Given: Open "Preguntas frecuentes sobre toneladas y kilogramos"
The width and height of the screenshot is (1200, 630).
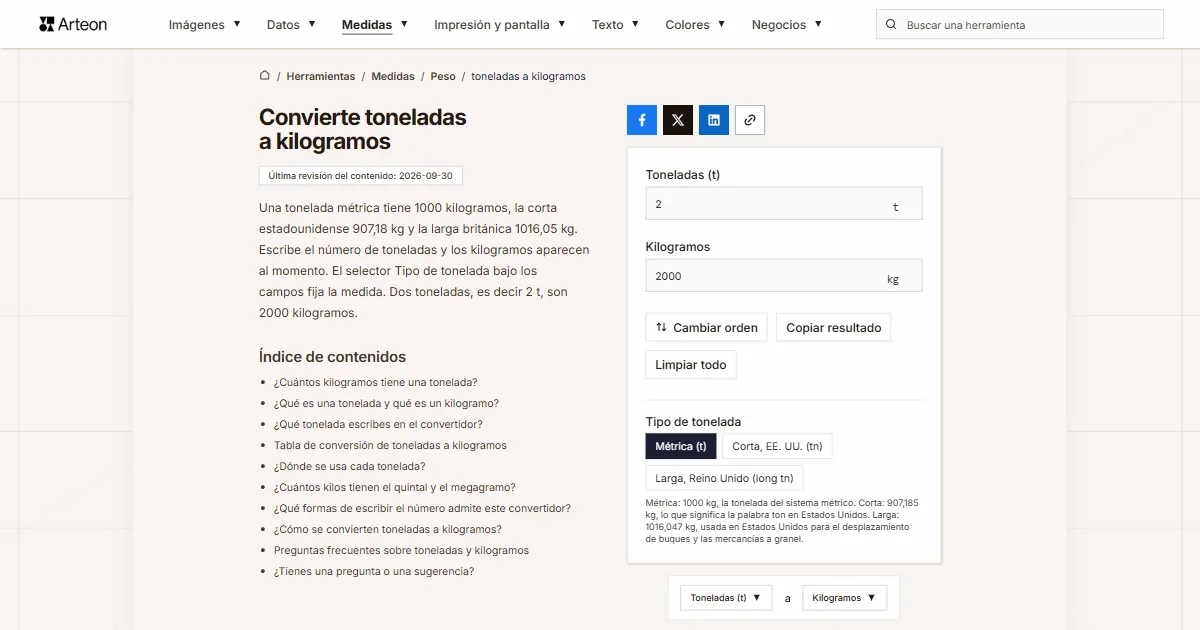Looking at the screenshot, I should click(x=401, y=550).
